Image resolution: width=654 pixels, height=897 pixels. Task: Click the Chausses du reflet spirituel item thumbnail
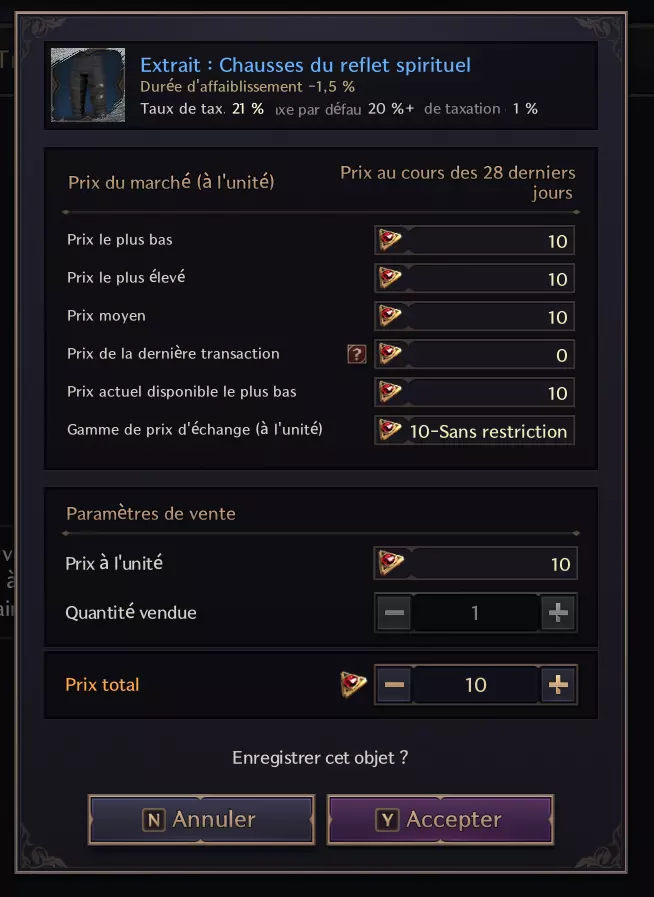[88, 84]
